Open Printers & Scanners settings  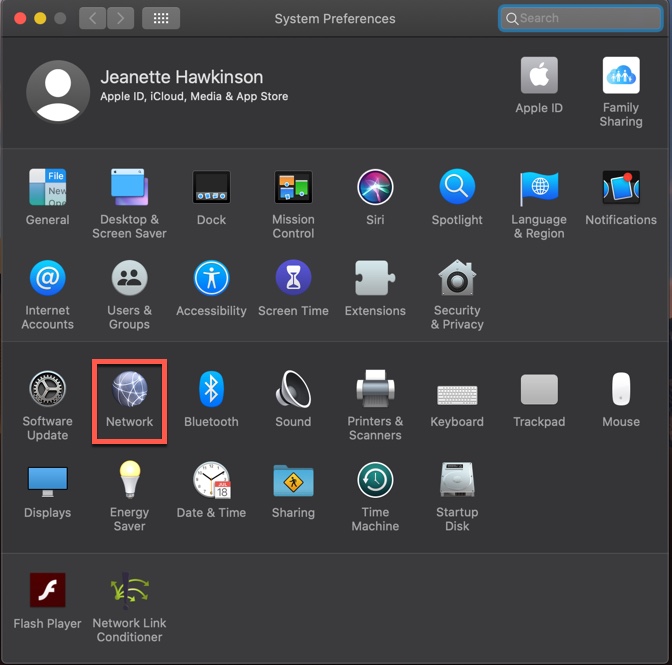[x=375, y=390]
